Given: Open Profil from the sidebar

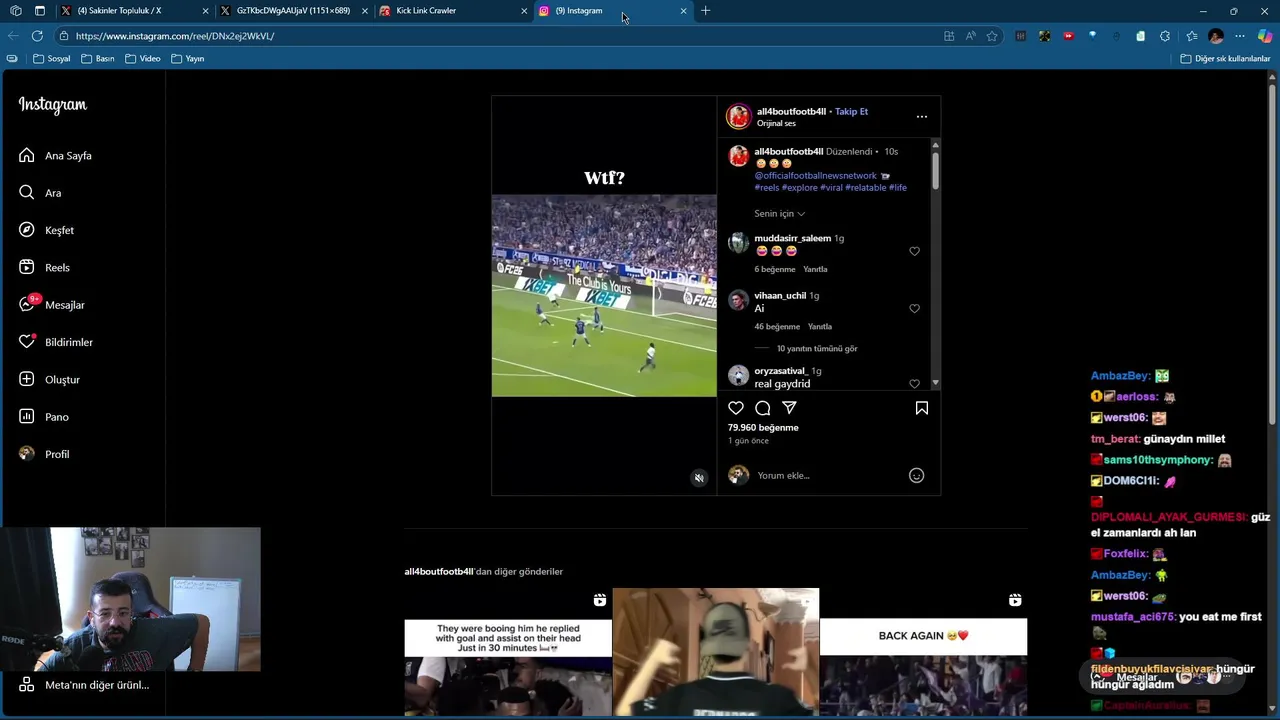Looking at the screenshot, I should [44, 454].
